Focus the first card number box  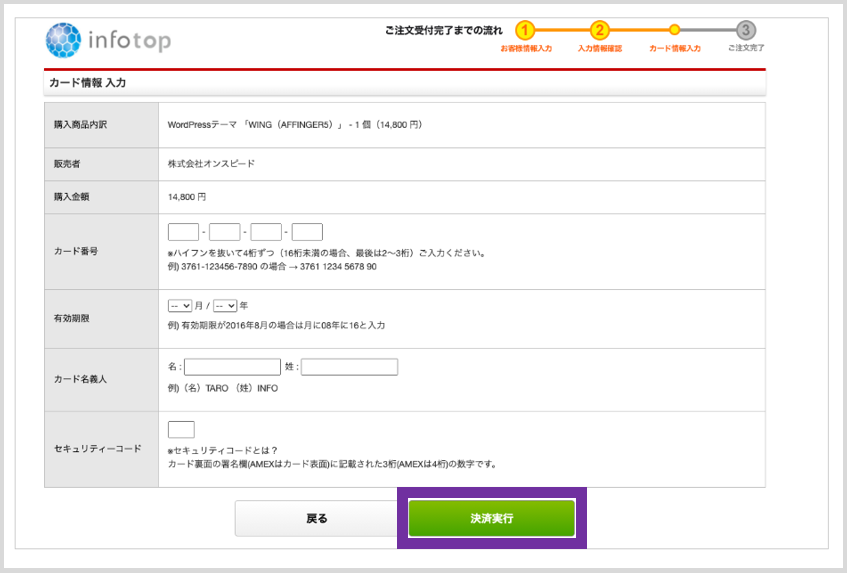tap(184, 232)
